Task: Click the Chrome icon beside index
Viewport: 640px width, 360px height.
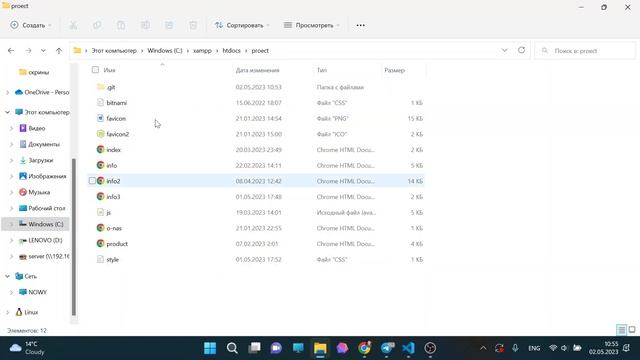Action: tap(100, 149)
